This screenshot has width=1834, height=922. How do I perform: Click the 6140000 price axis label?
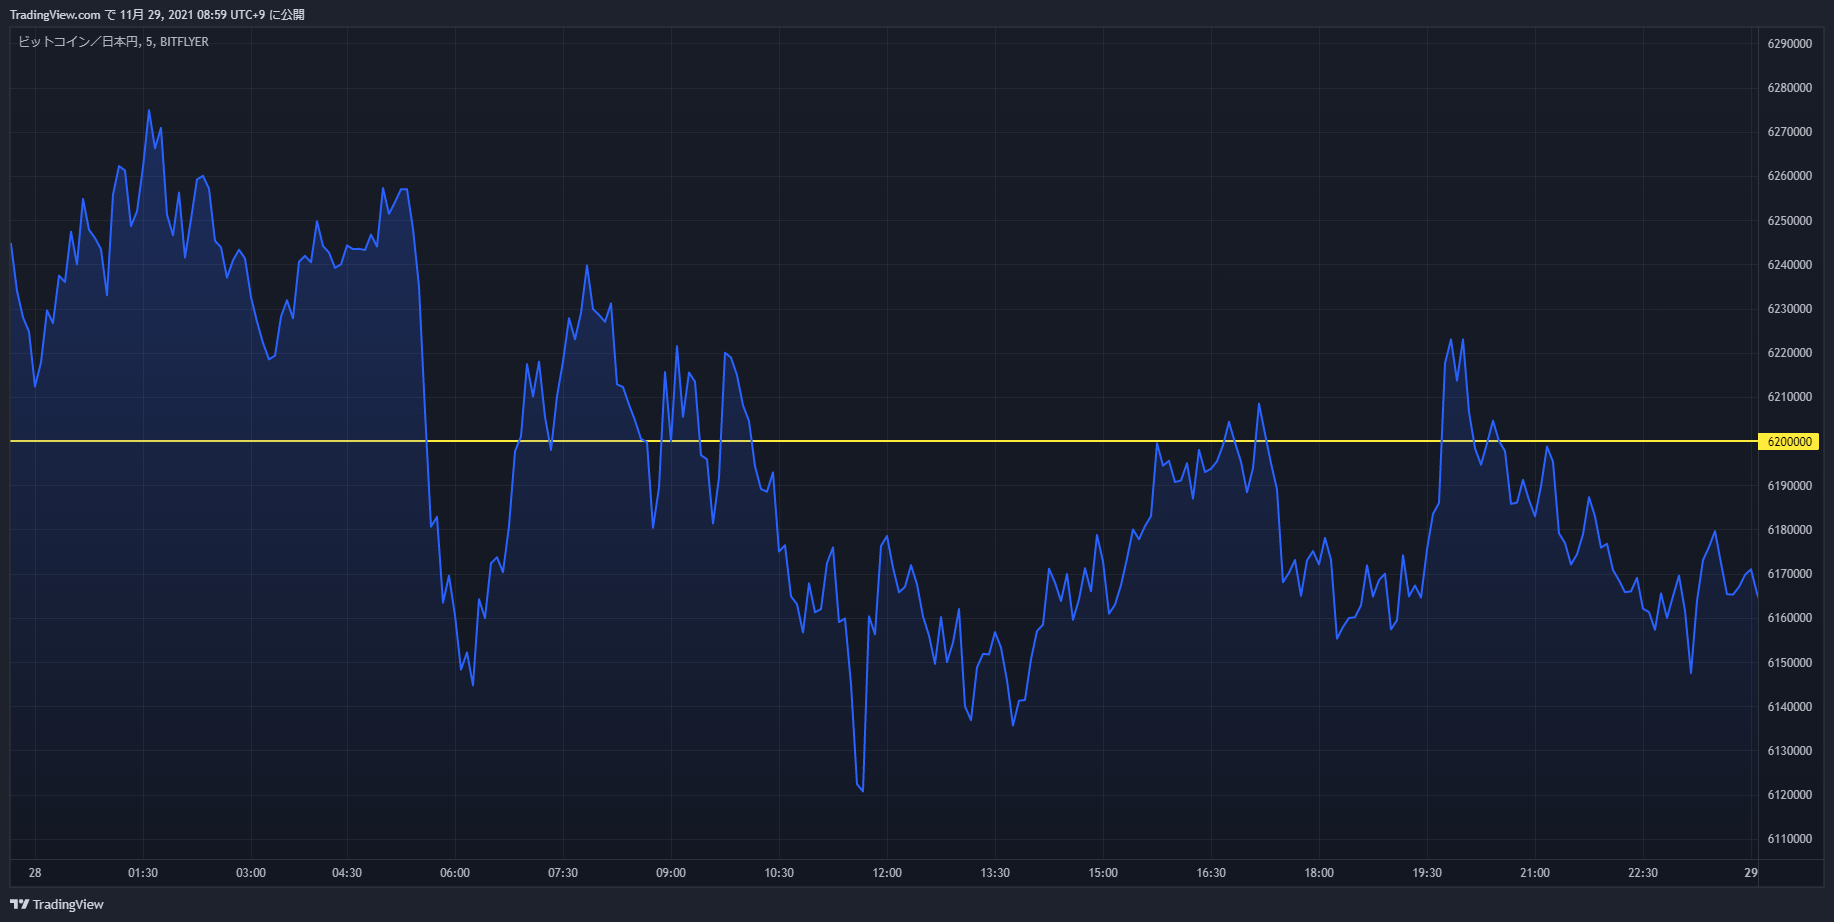pos(1789,707)
